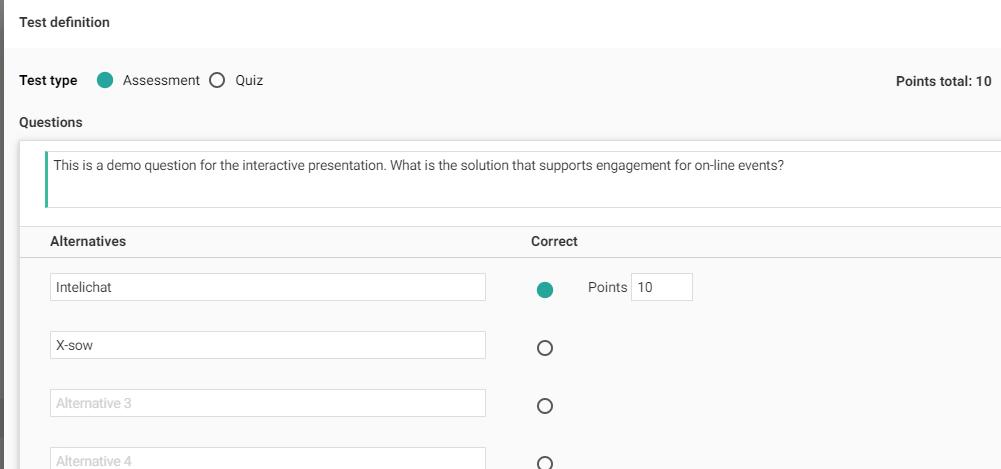This screenshot has width=1001, height=469.
Task: Click the Points total: 10 label
Action: pos(943,82)
